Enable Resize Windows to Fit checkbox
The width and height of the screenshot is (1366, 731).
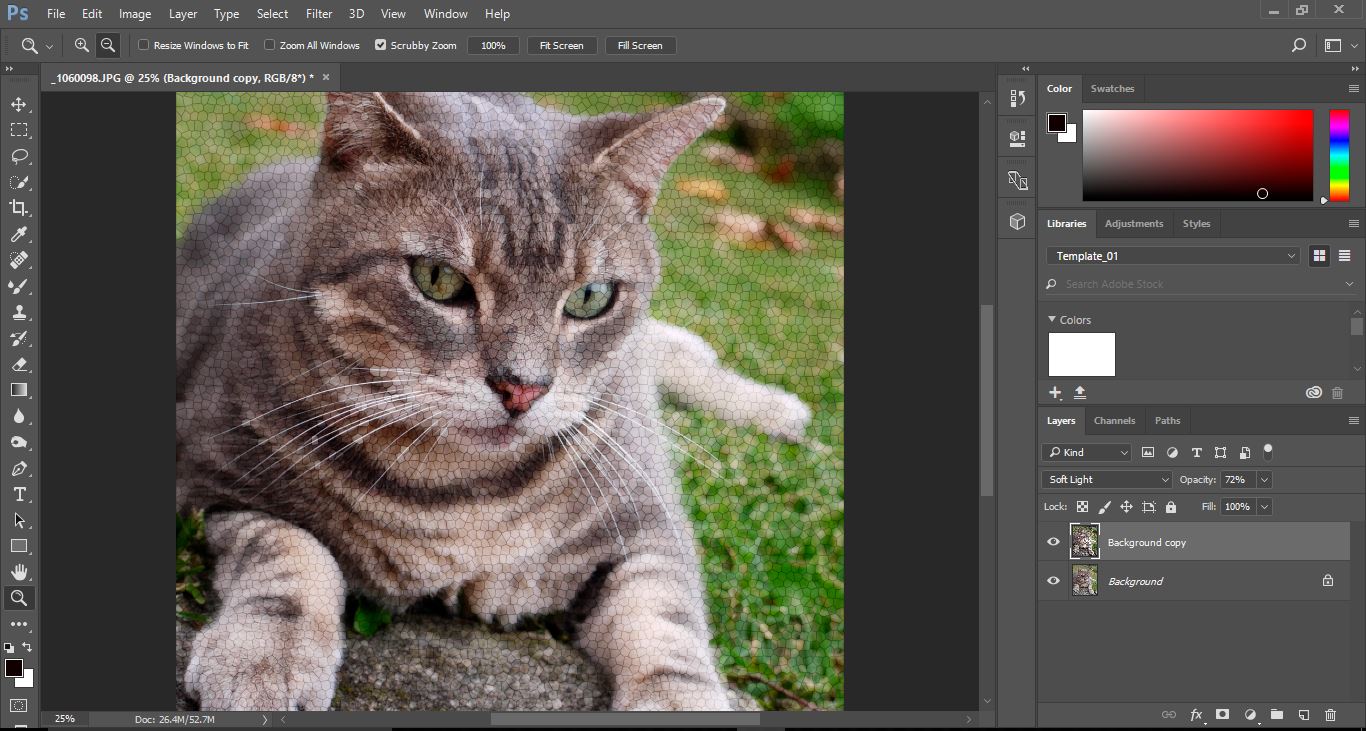[x=143, y=45]
